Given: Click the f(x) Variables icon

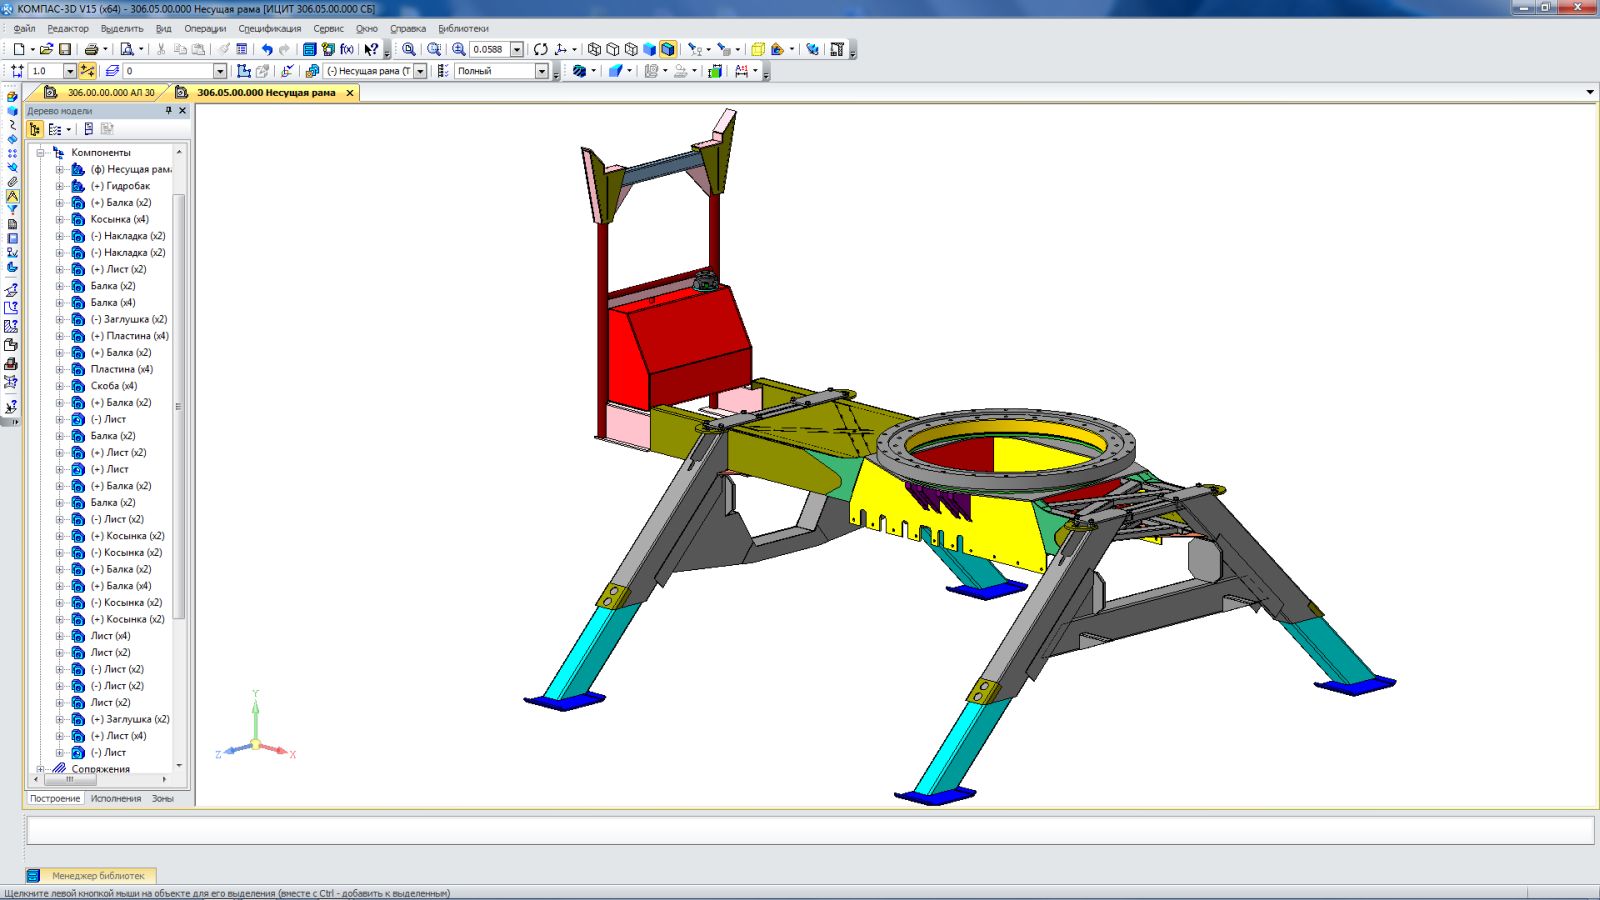Looking at the screenshot, I should pyautogui.click(x=347, y=49).
